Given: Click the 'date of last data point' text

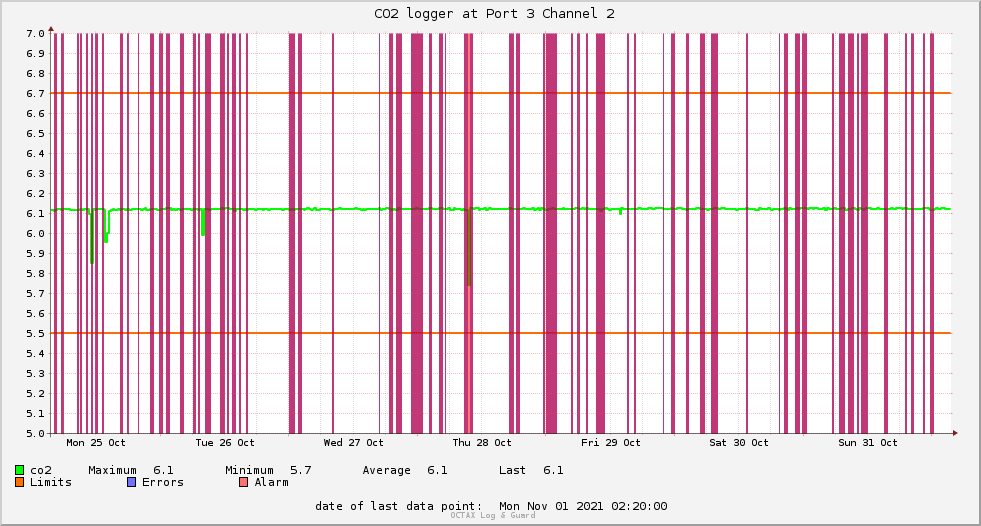Looking at the screenshot, I should pyautogui.click(x=399, y=506).
